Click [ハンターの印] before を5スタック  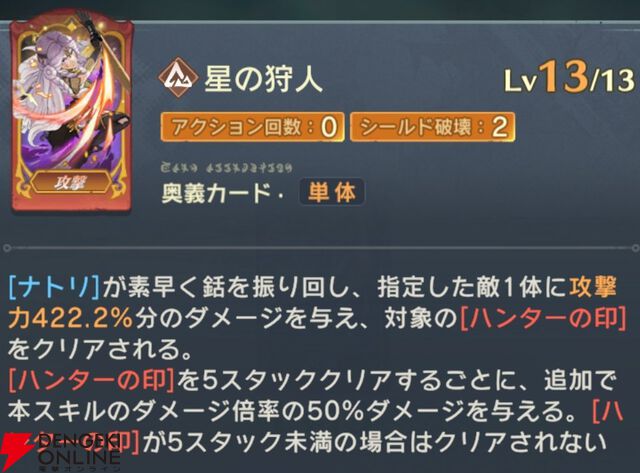point(91,381)
